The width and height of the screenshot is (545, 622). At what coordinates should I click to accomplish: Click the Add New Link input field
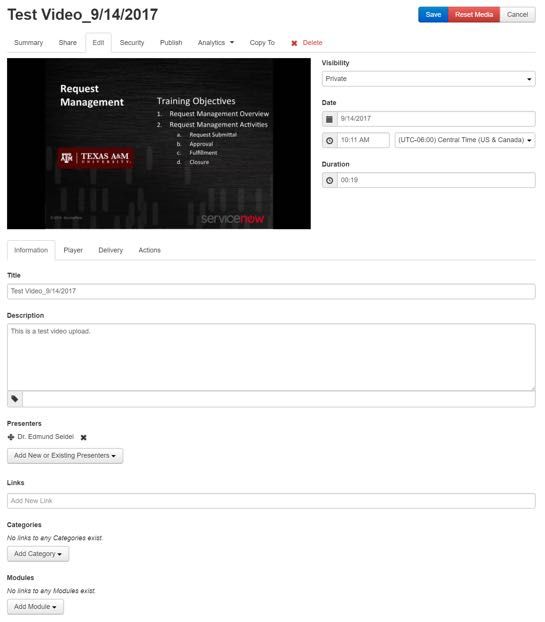tap(271, 501)
